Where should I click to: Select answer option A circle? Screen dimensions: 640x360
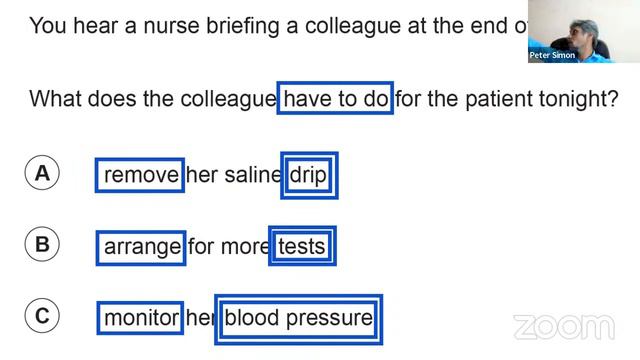click(42, 173)
